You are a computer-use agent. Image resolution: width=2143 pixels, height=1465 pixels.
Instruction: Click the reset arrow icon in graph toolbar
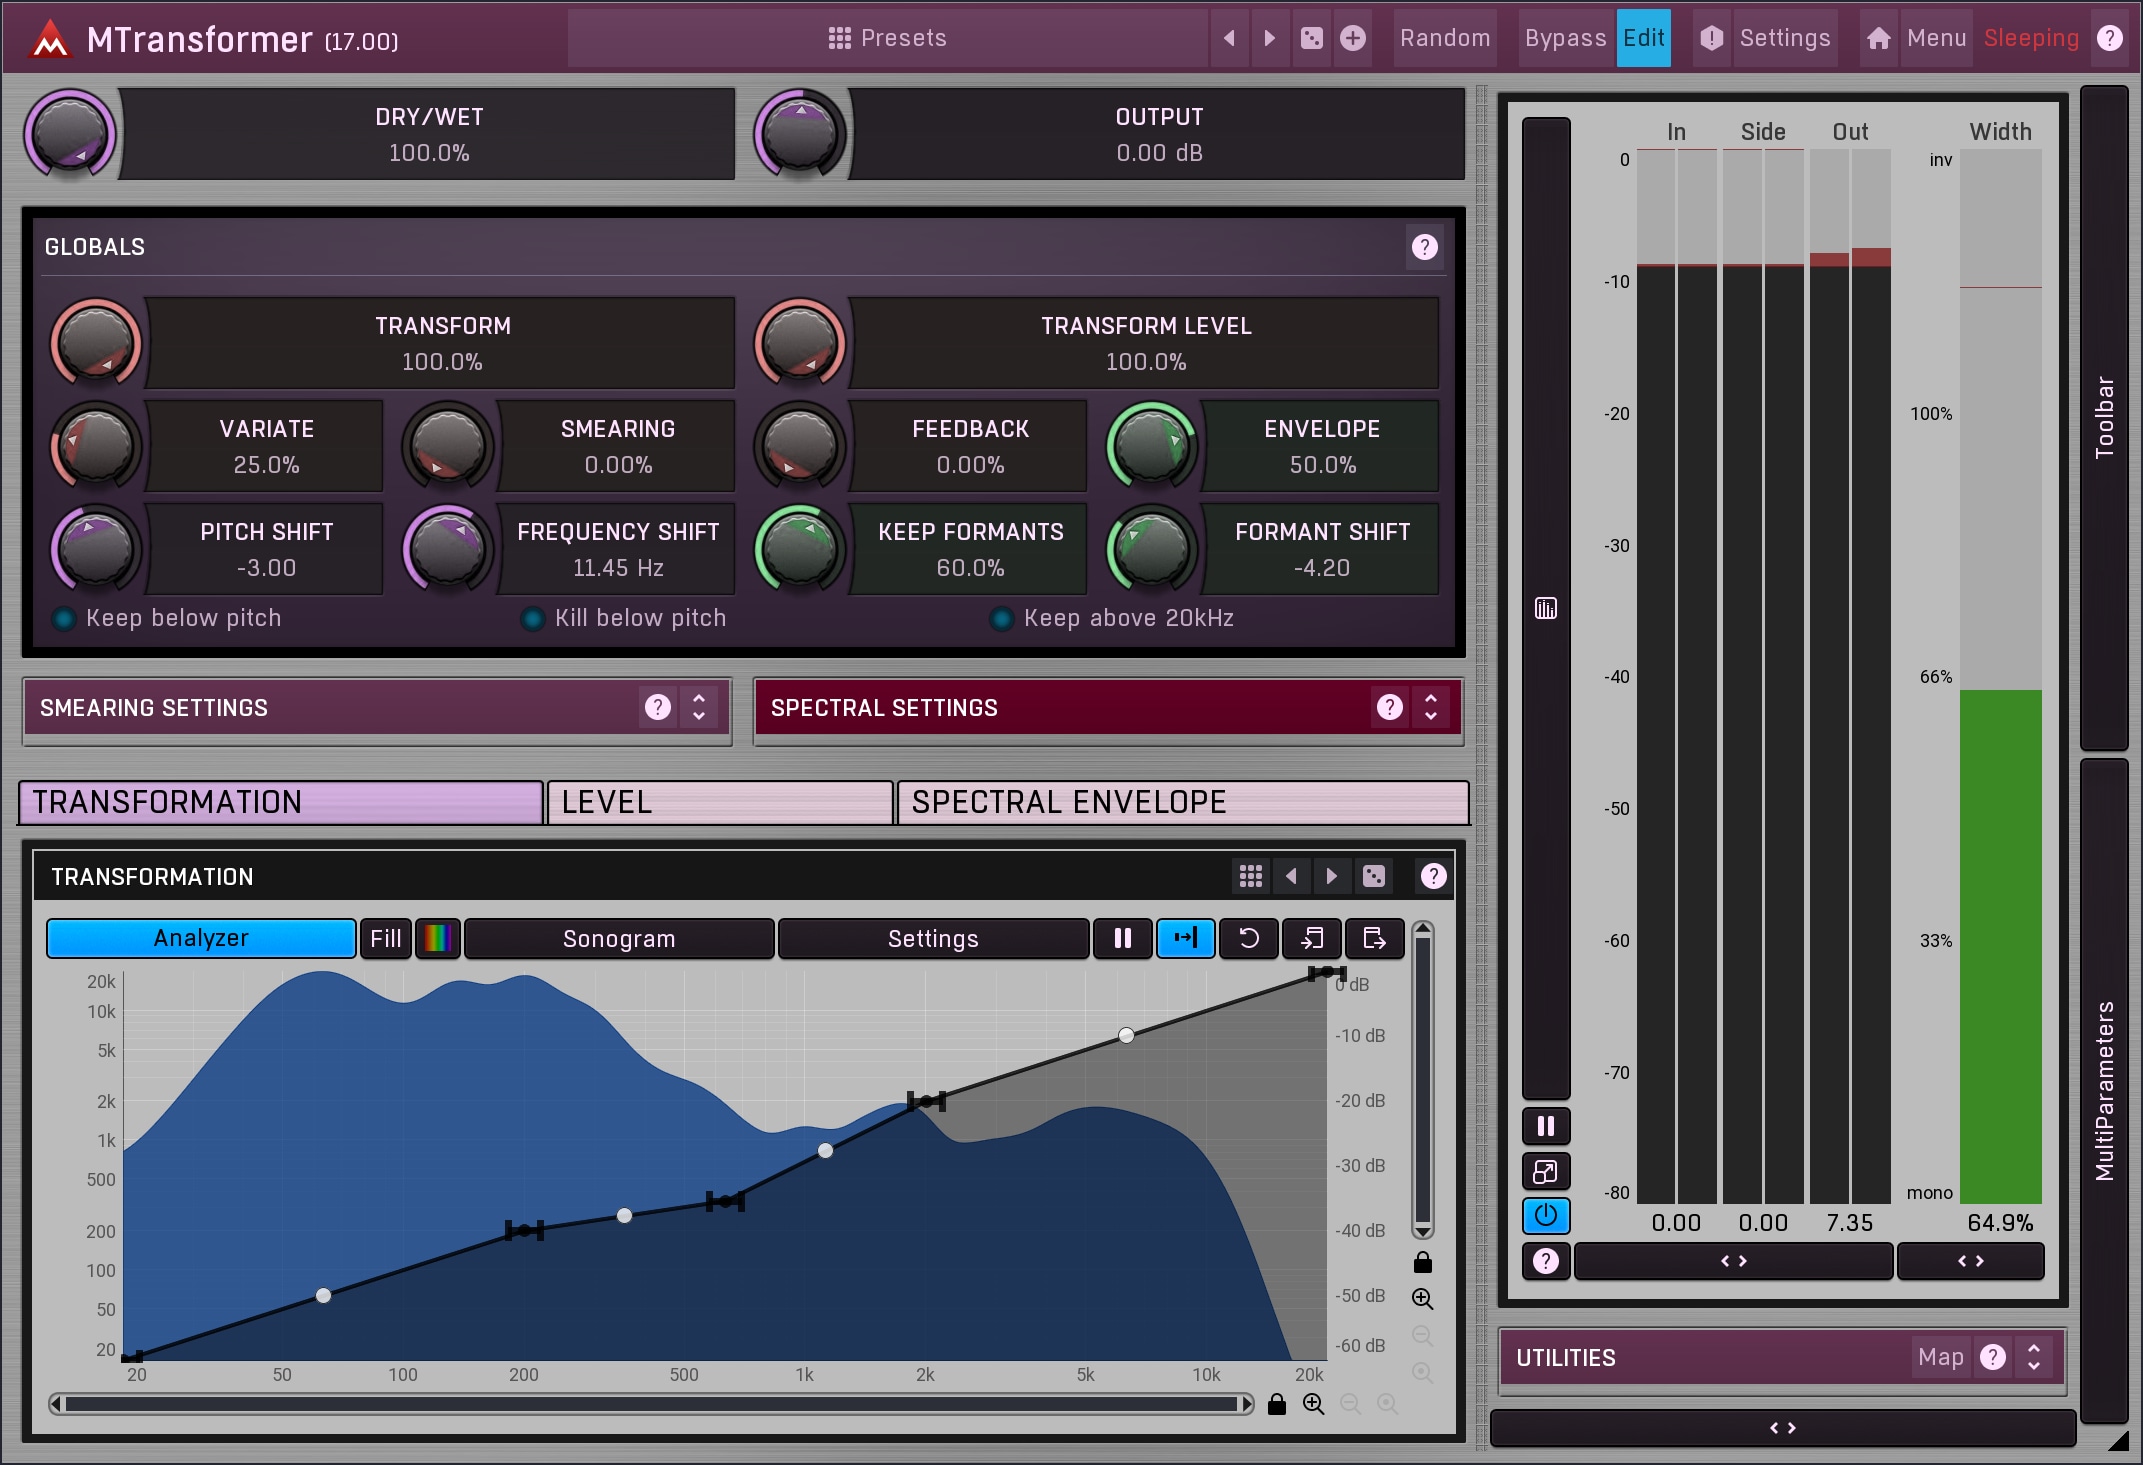(1249, 938)
